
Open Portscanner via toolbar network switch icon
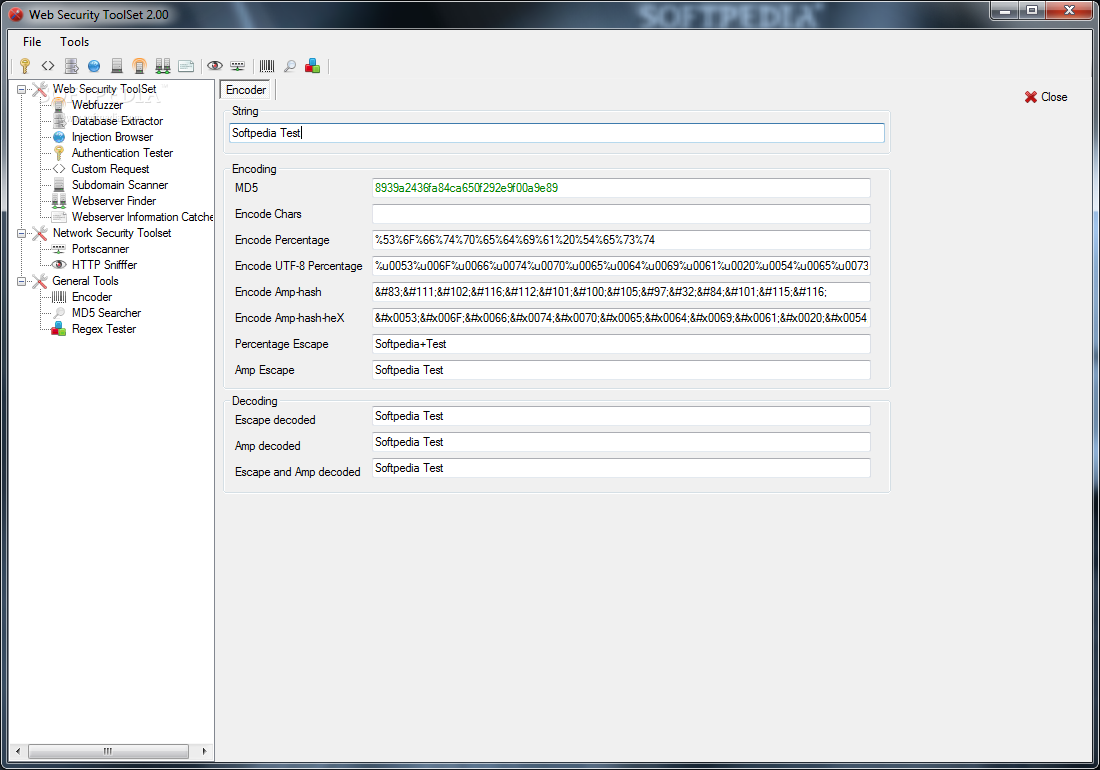click(x=238, y=66)
